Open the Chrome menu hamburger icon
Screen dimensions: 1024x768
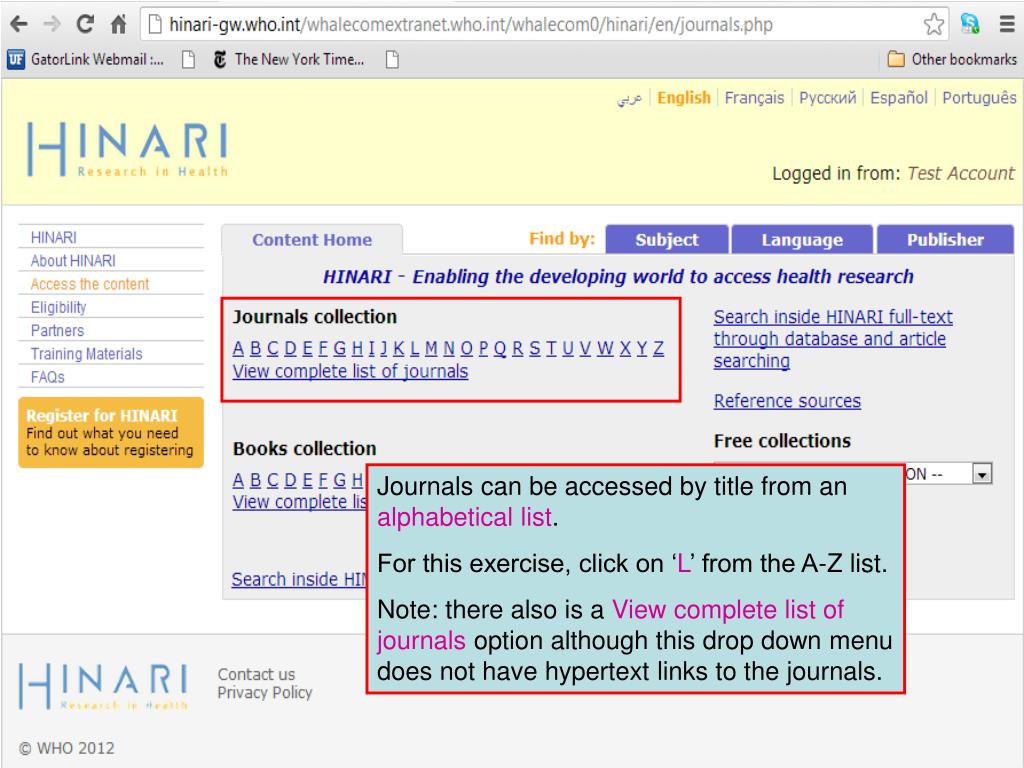tap(1007, 24)
